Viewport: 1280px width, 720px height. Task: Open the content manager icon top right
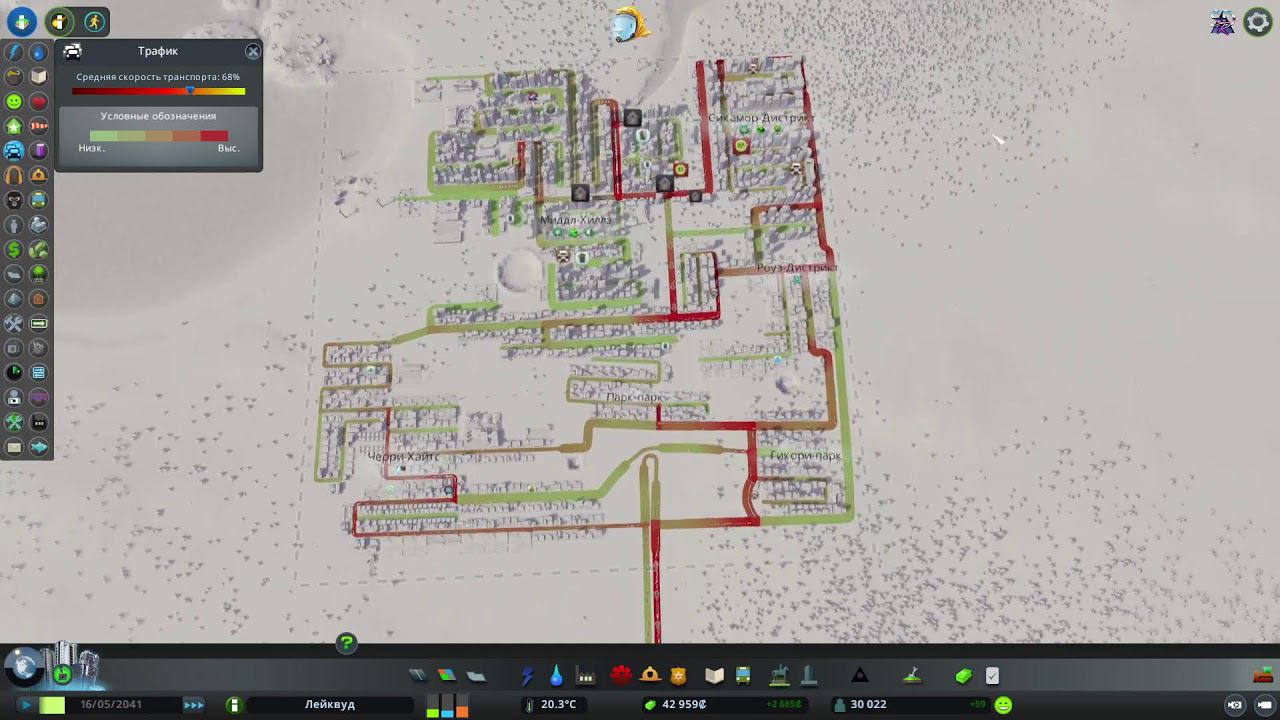[x=1223, y=22]
